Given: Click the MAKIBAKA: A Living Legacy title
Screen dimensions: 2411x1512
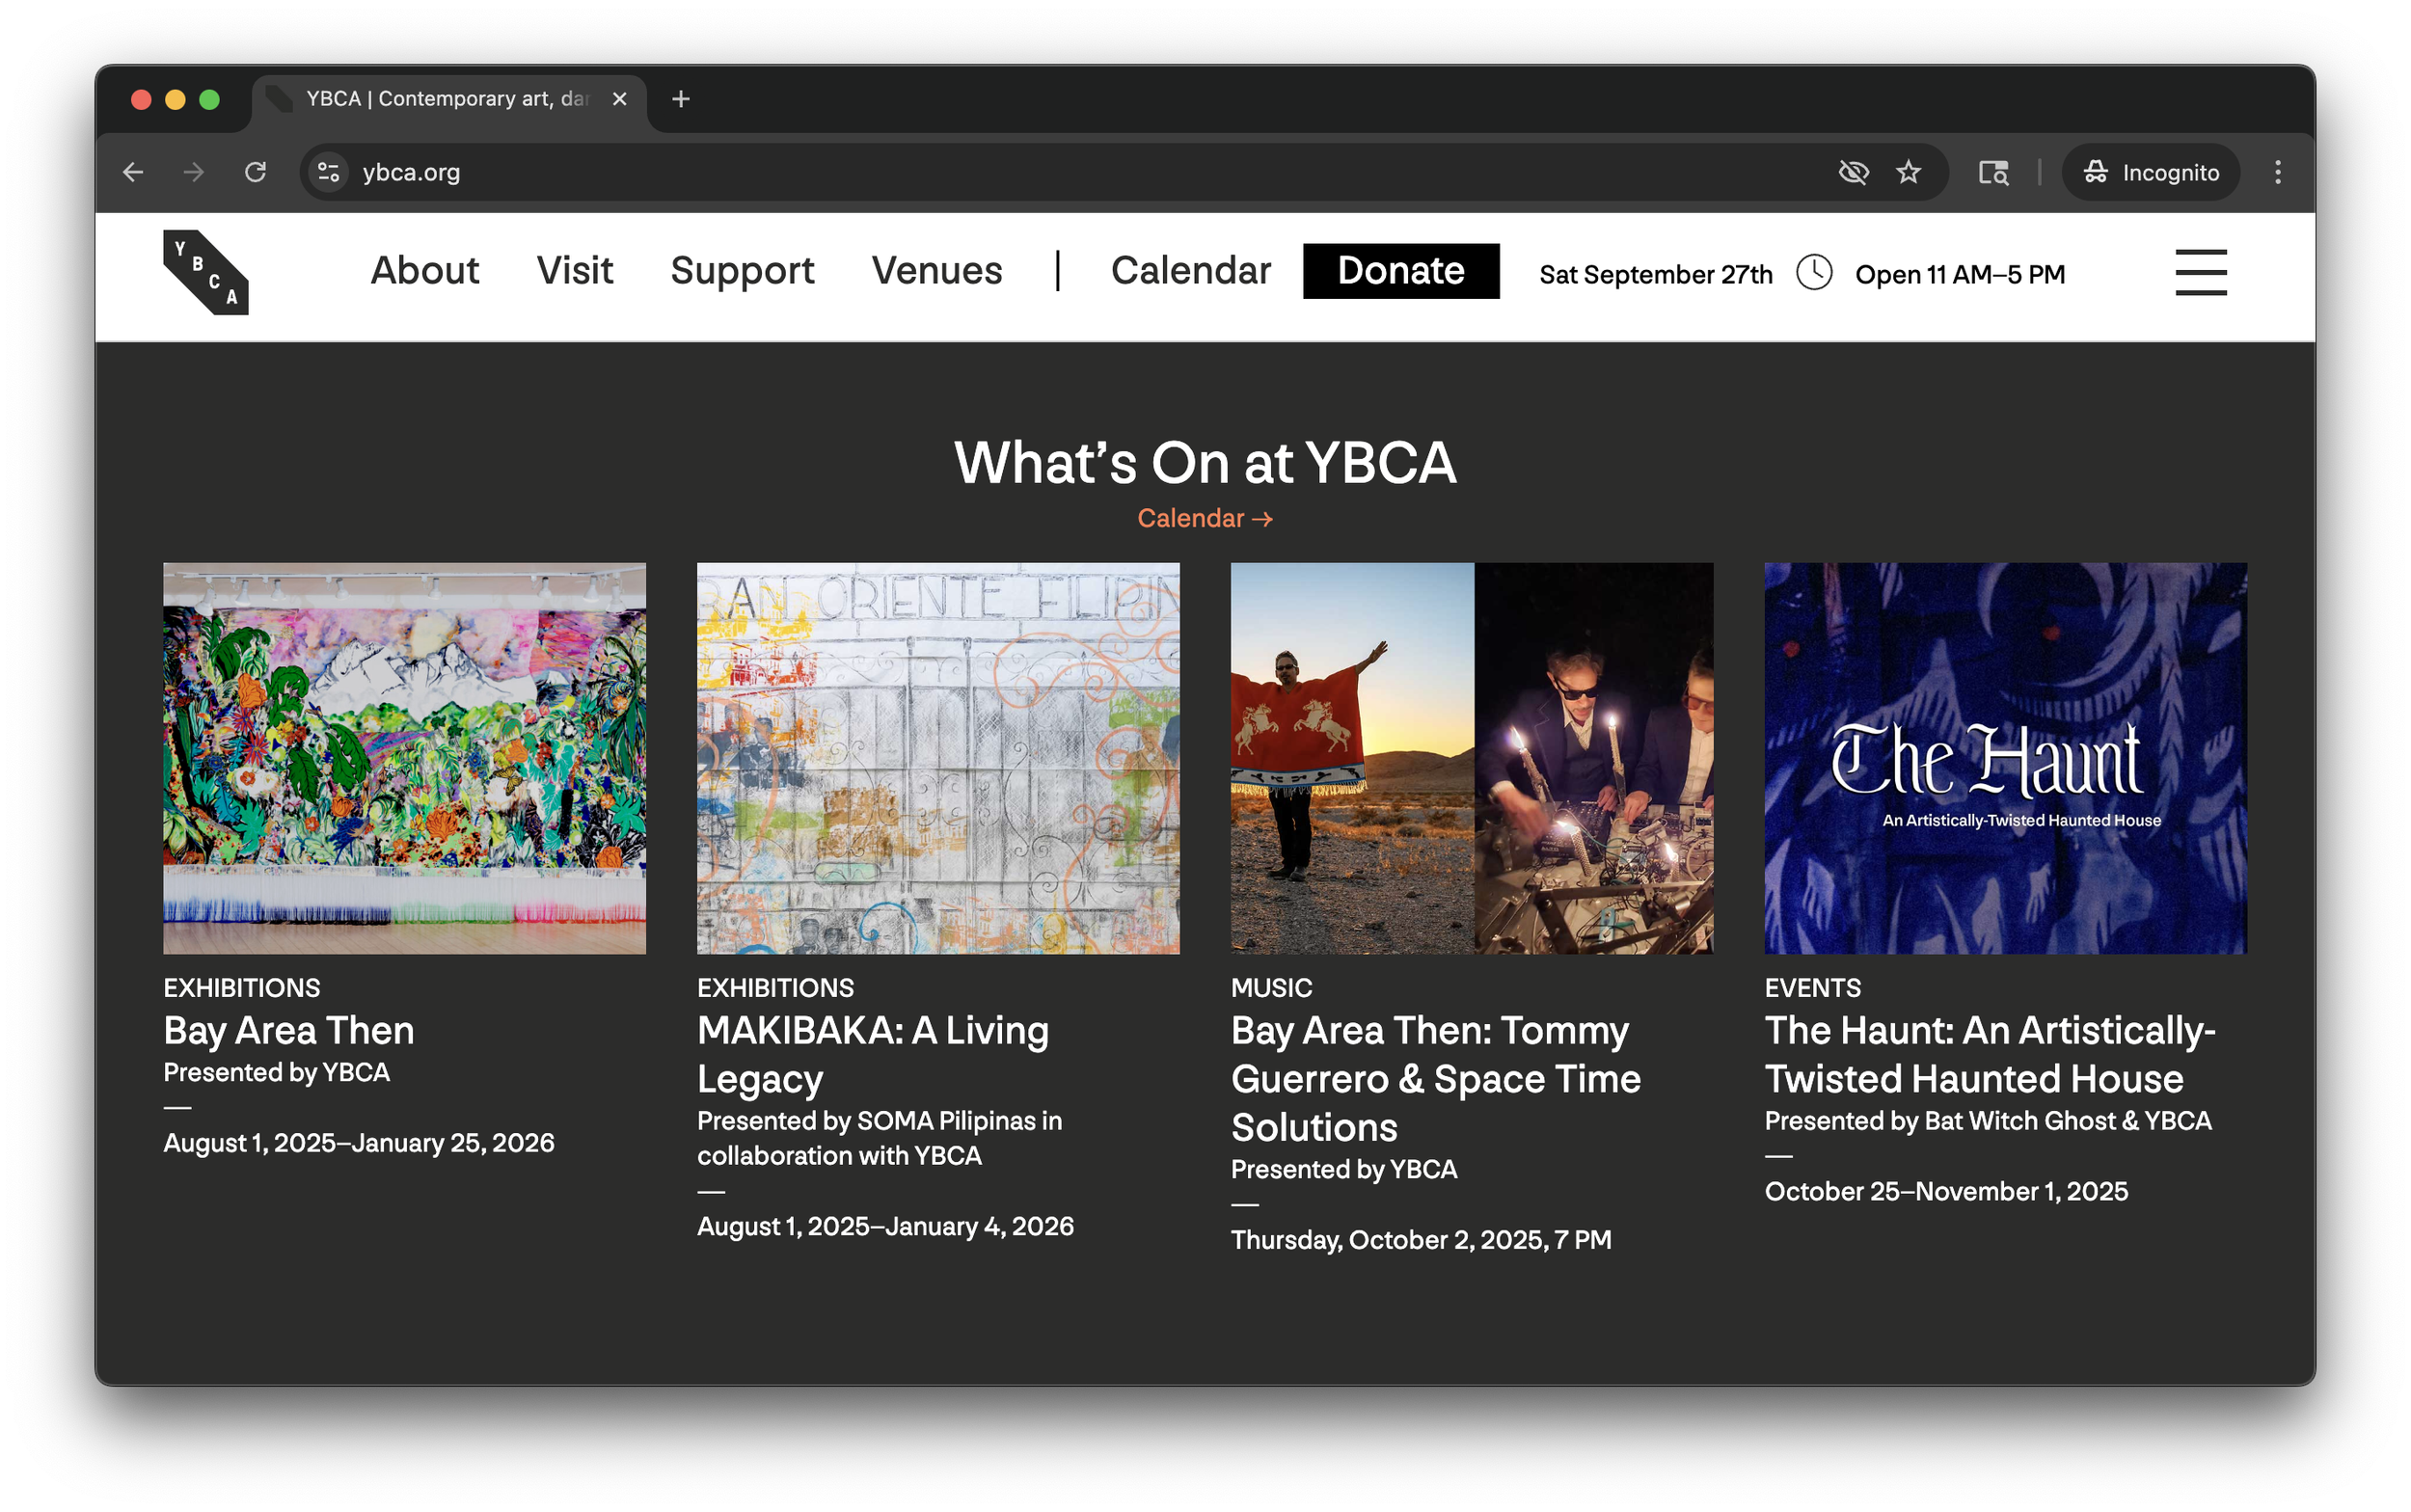Looking at the screenshot, I should tap(872, 1054).
